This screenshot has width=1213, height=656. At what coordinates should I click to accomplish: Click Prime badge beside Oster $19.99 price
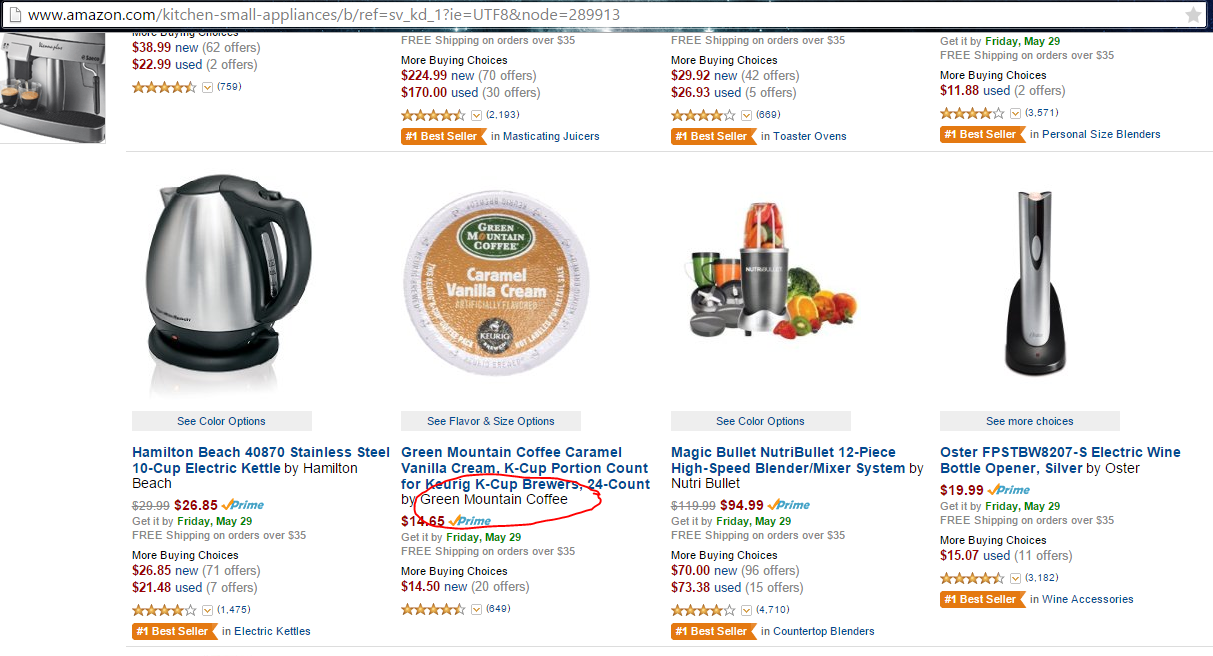(1008, 490)
